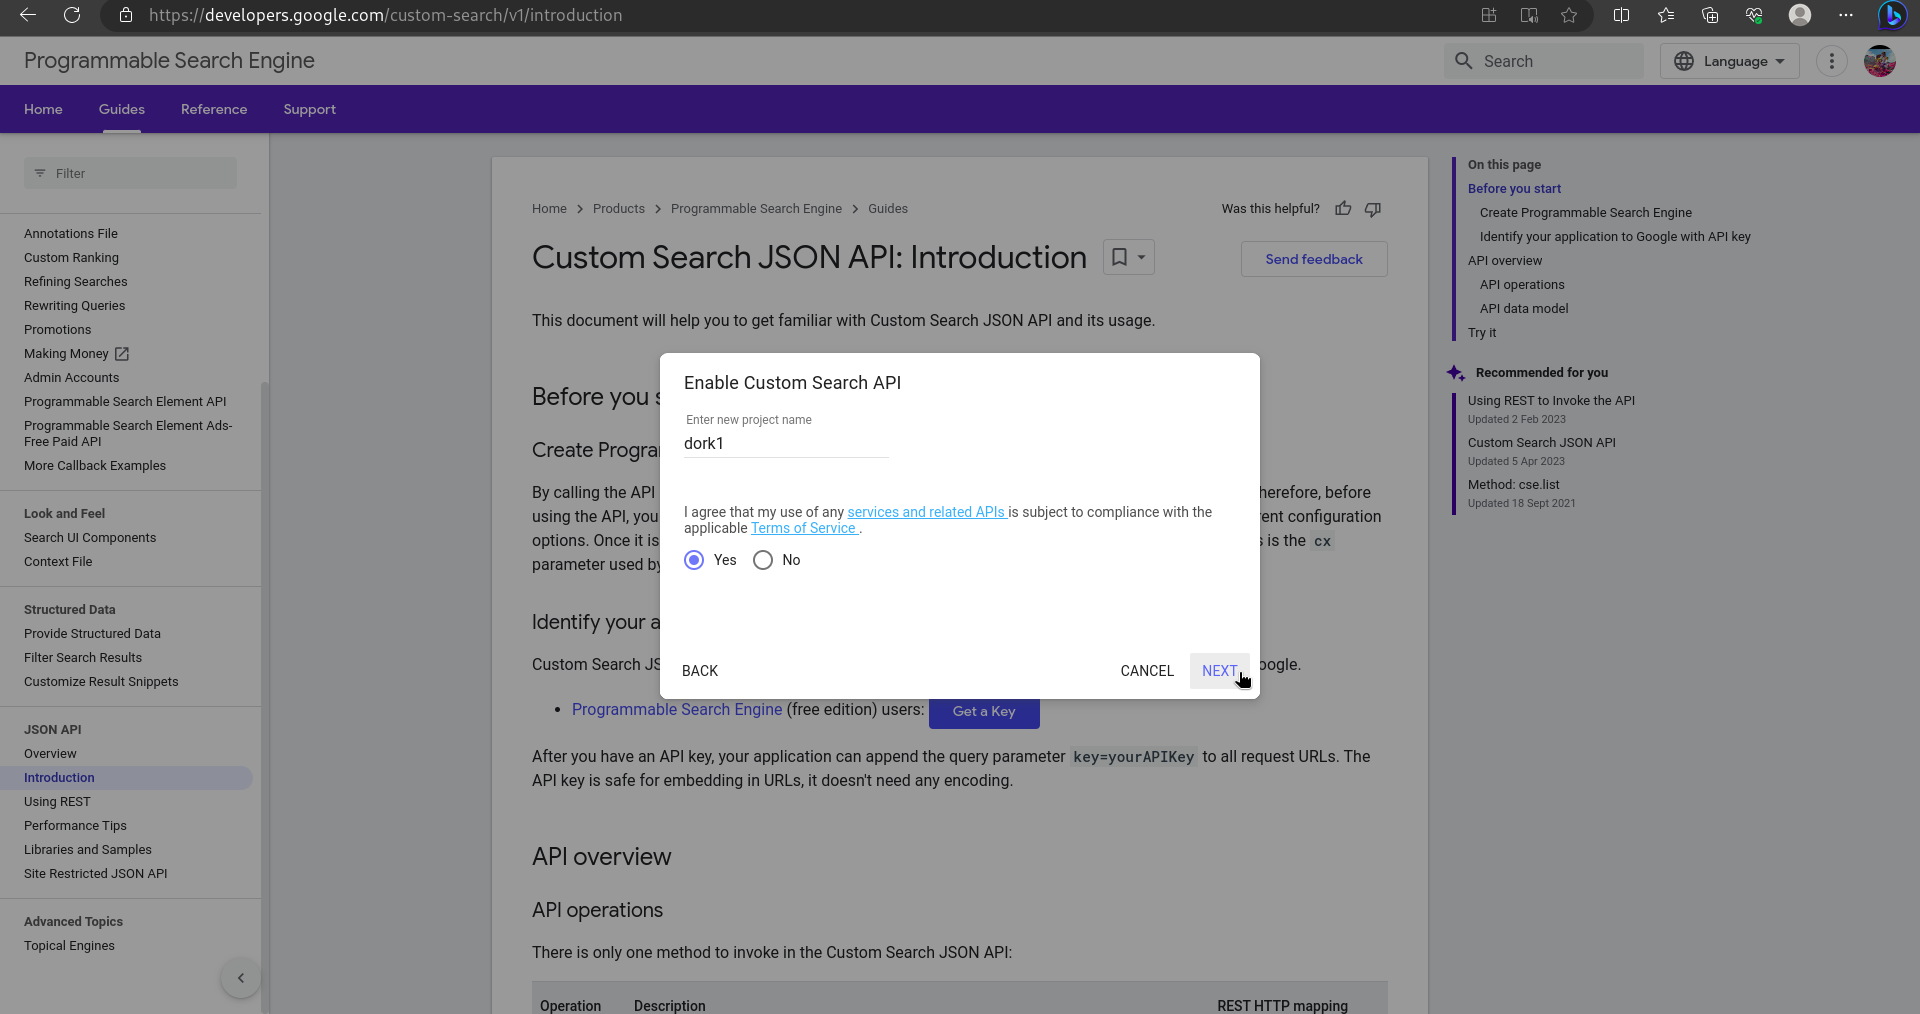This screenshot has height=1014, width=1920.
Task: Click the browser essentials heart icon
Action: click(x=1754, y=15)
